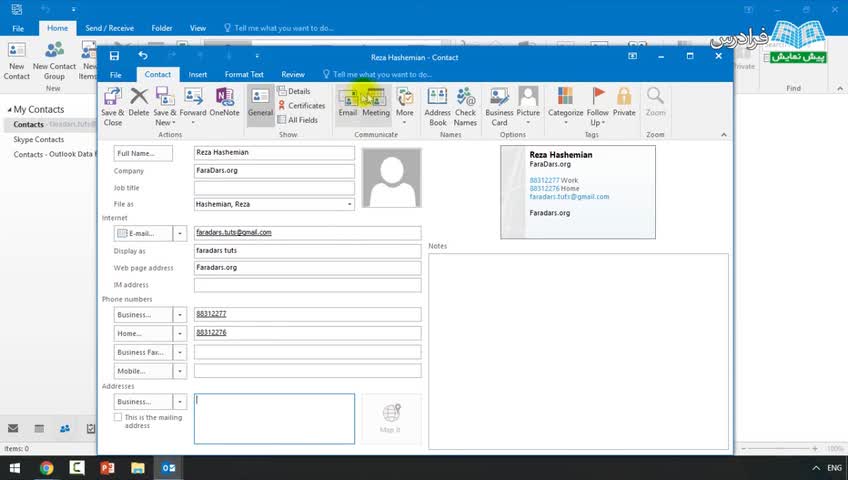
Task: Open the Business Fax type dropdown
Action: pyautogui.click(x=180, y=352)
